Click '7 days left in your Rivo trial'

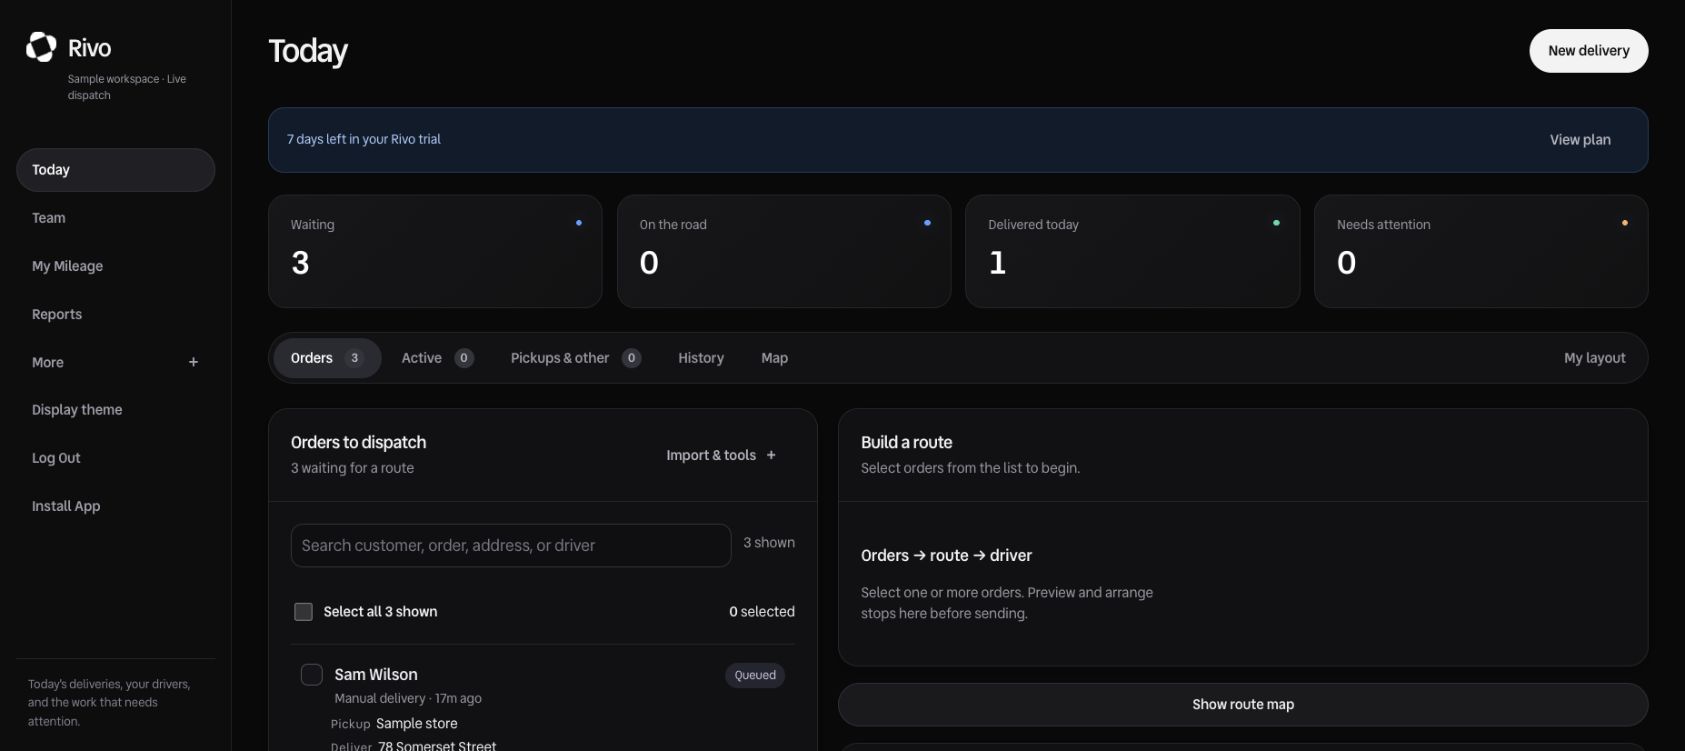(x=364, y=140)
